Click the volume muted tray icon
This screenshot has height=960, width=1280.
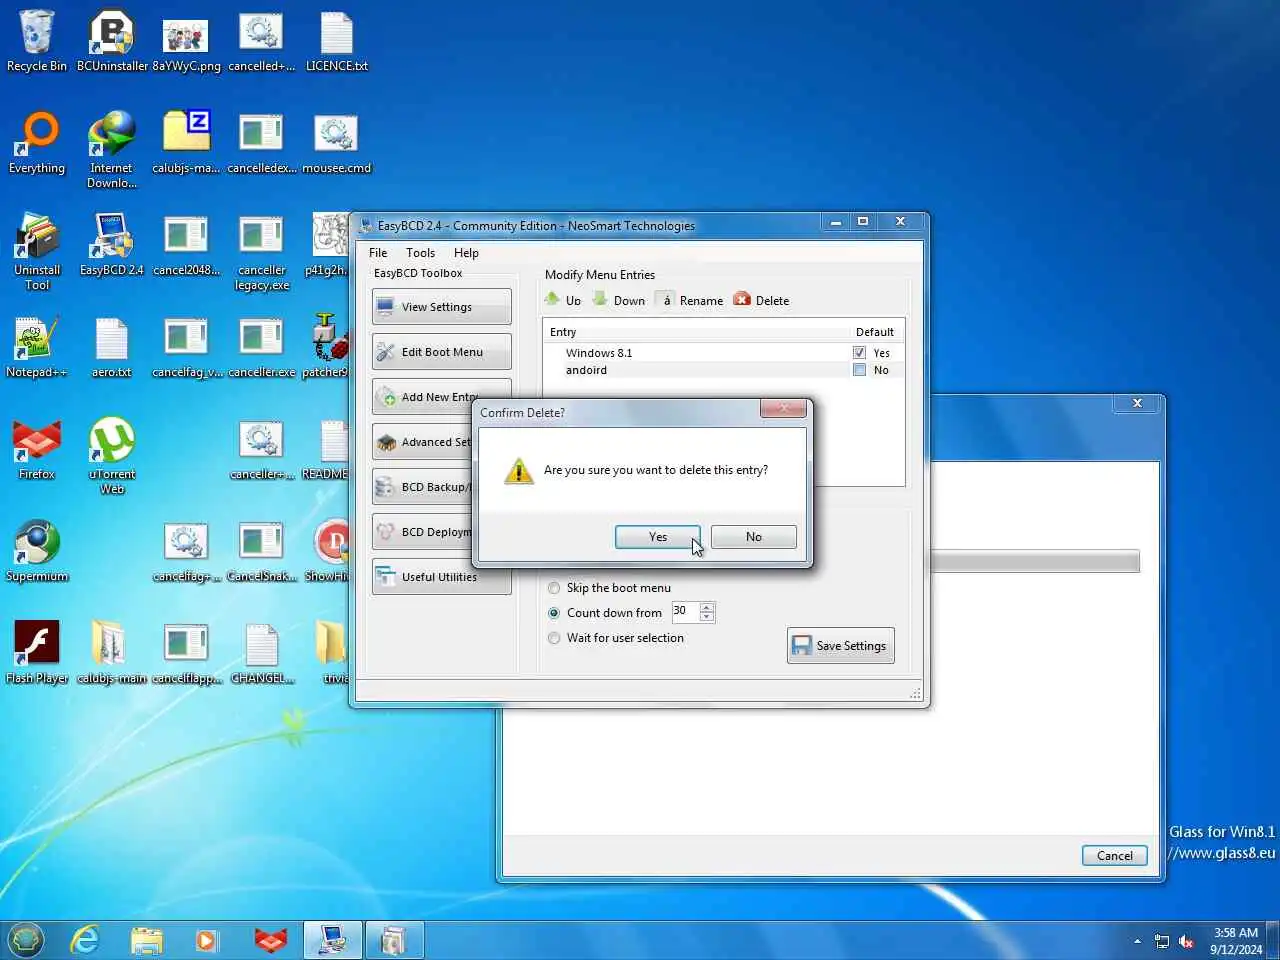pyautogui.click(x=1186, y=941)
